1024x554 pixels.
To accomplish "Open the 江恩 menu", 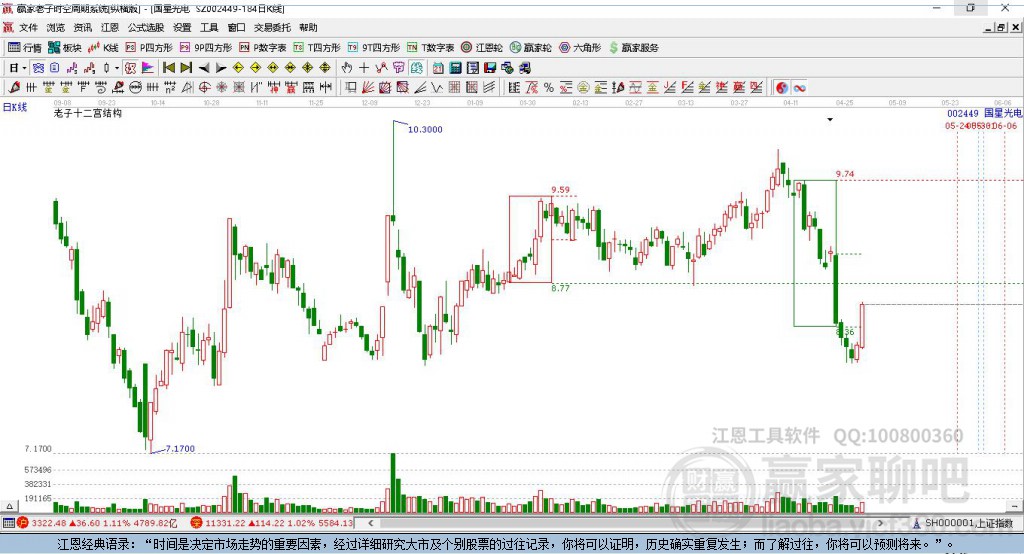I will pyautogui.click(x=110, y=27).
